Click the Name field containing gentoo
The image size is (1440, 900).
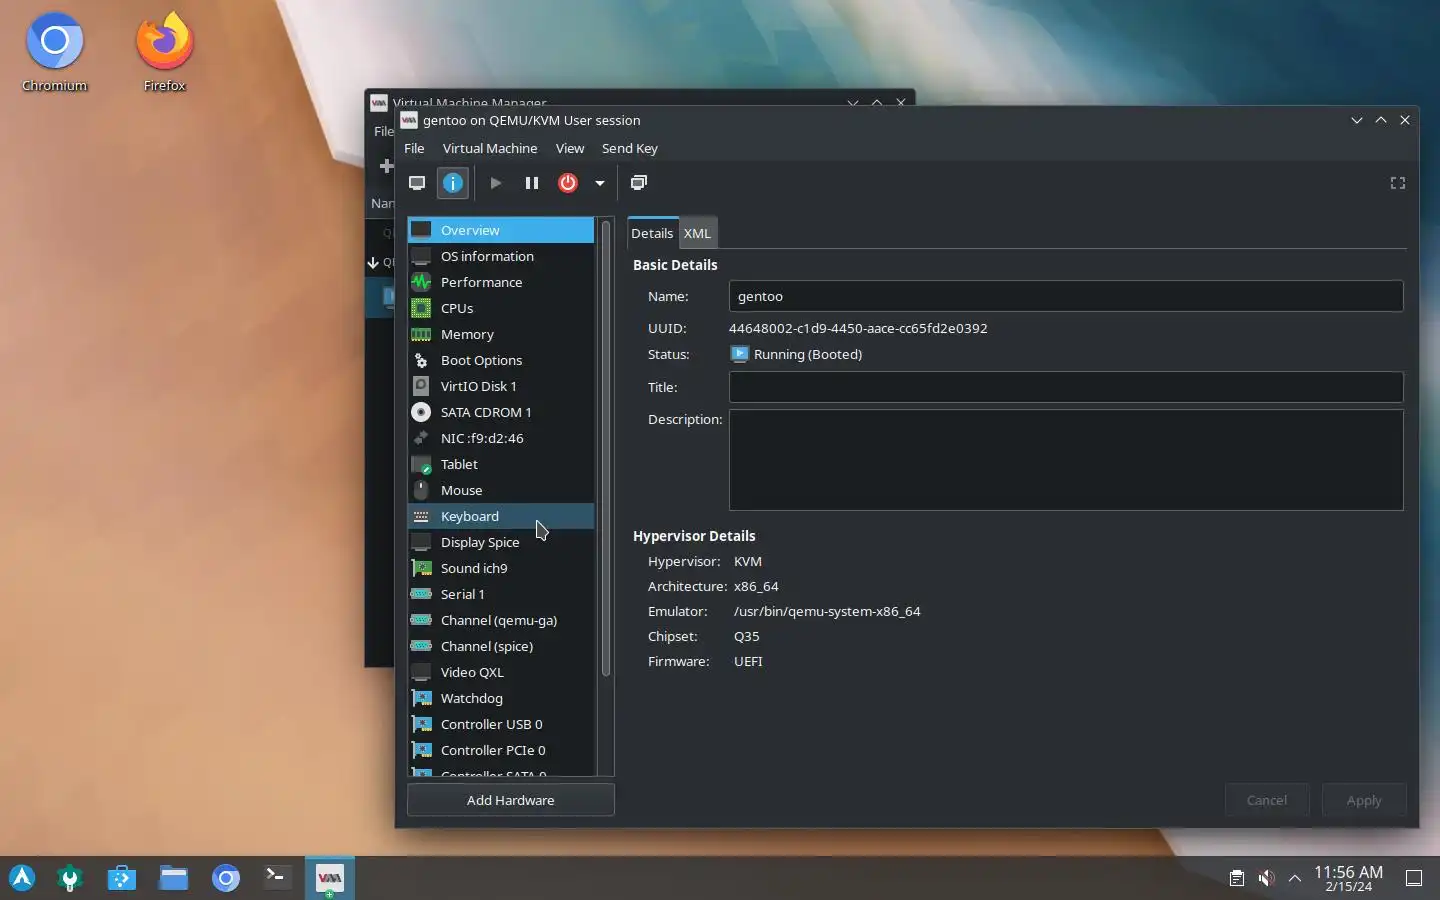click(x=1066, y=296)
